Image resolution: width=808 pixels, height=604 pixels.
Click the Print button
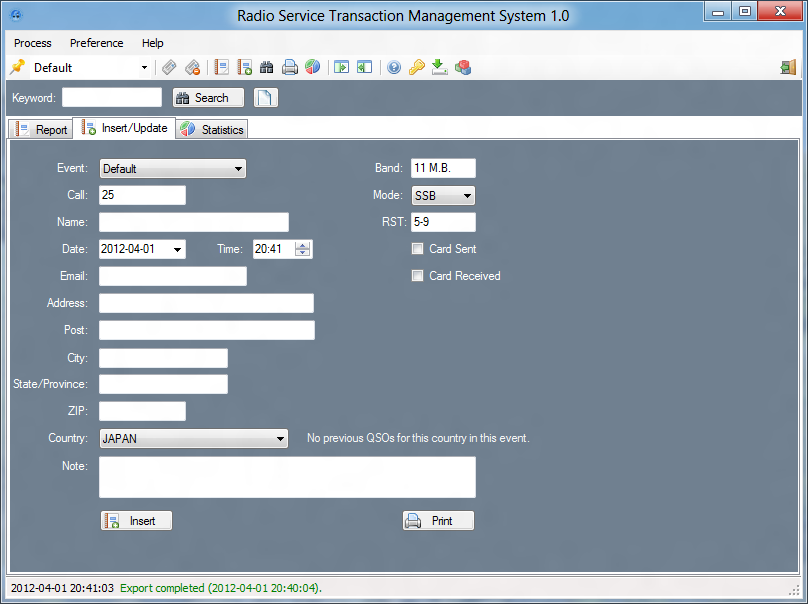click(438, 521)
